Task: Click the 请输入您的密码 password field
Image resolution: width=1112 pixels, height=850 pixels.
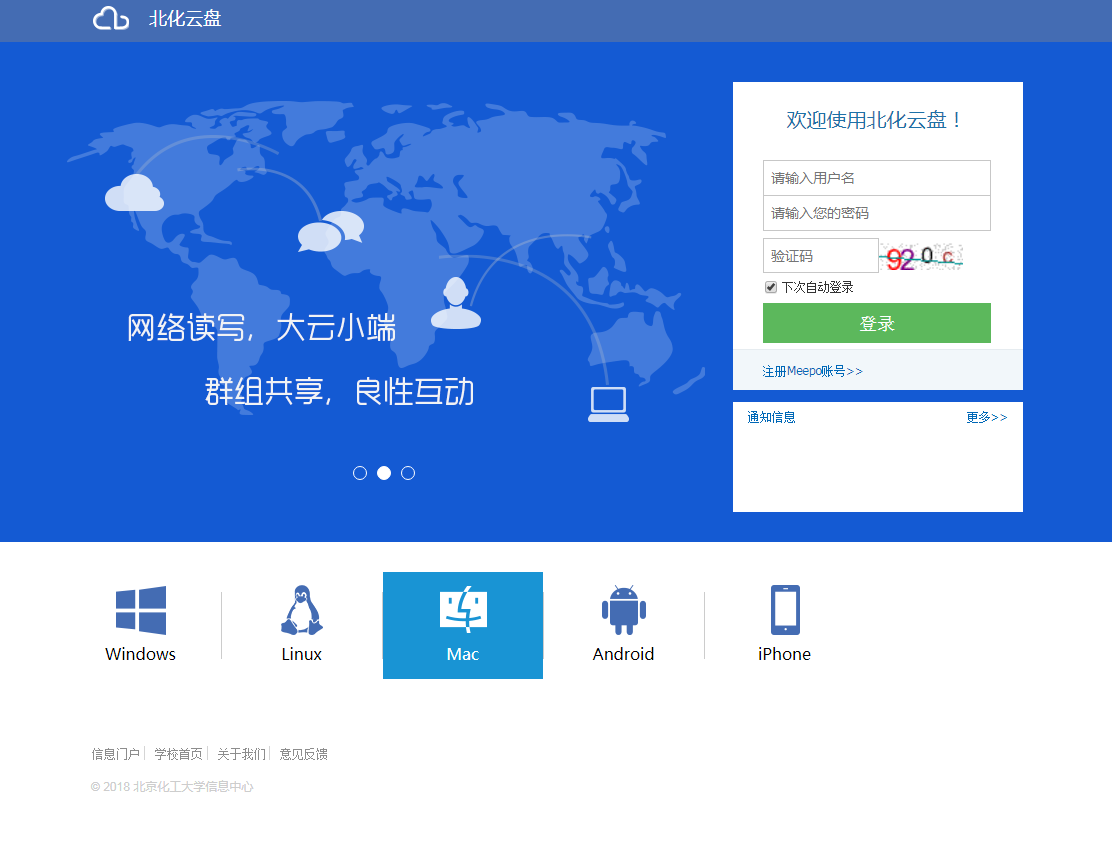Action: (876, 213)
